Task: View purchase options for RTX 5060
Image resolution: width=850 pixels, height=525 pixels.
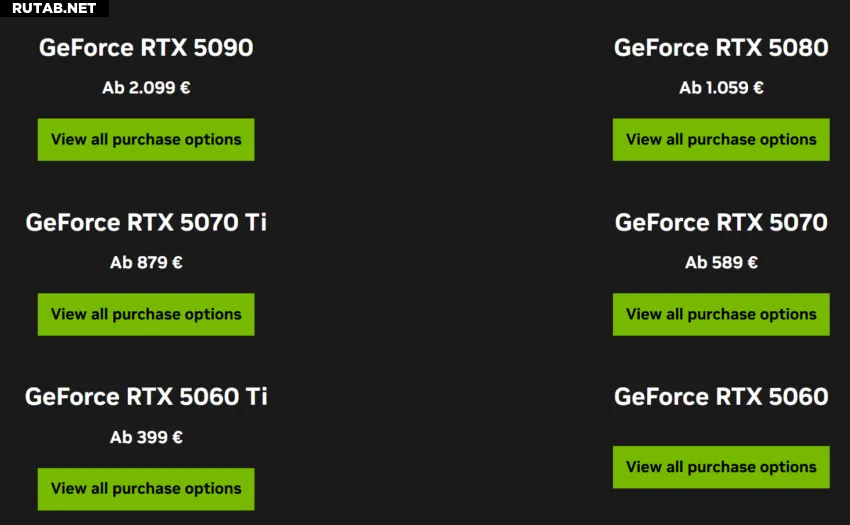Action: [x=721, y=467]
